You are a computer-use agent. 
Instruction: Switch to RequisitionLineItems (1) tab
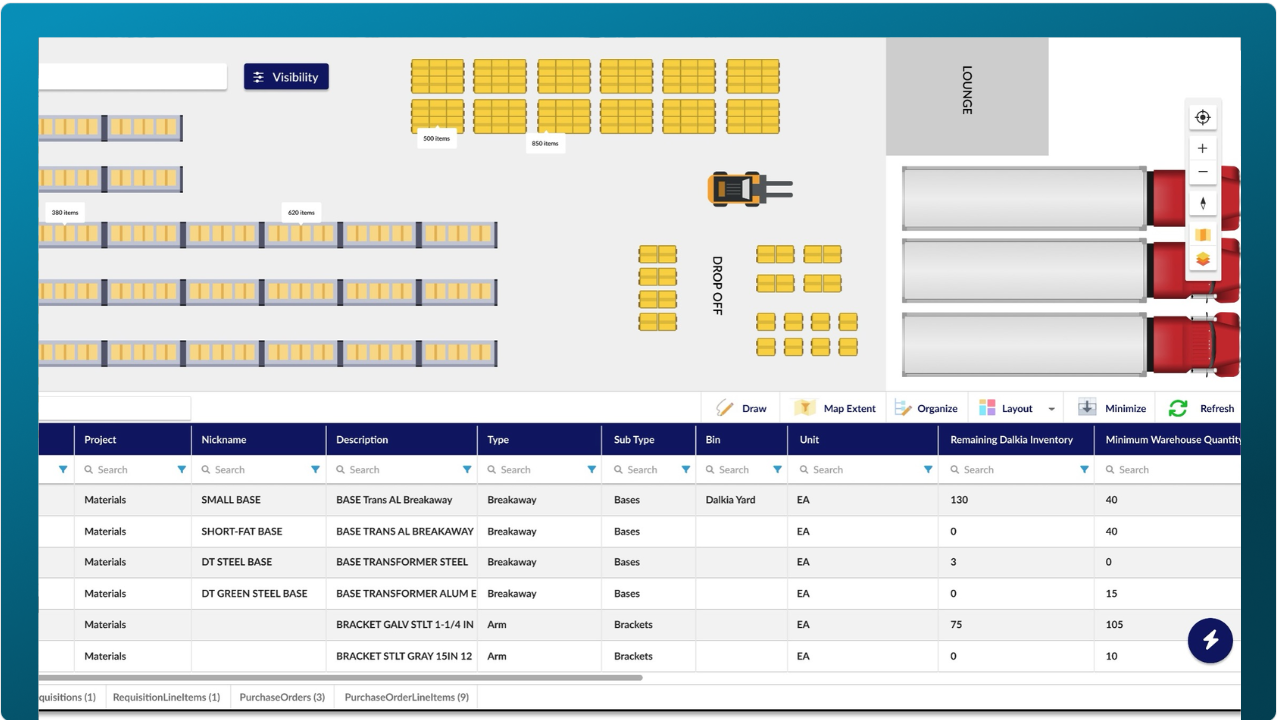point(166,697)
